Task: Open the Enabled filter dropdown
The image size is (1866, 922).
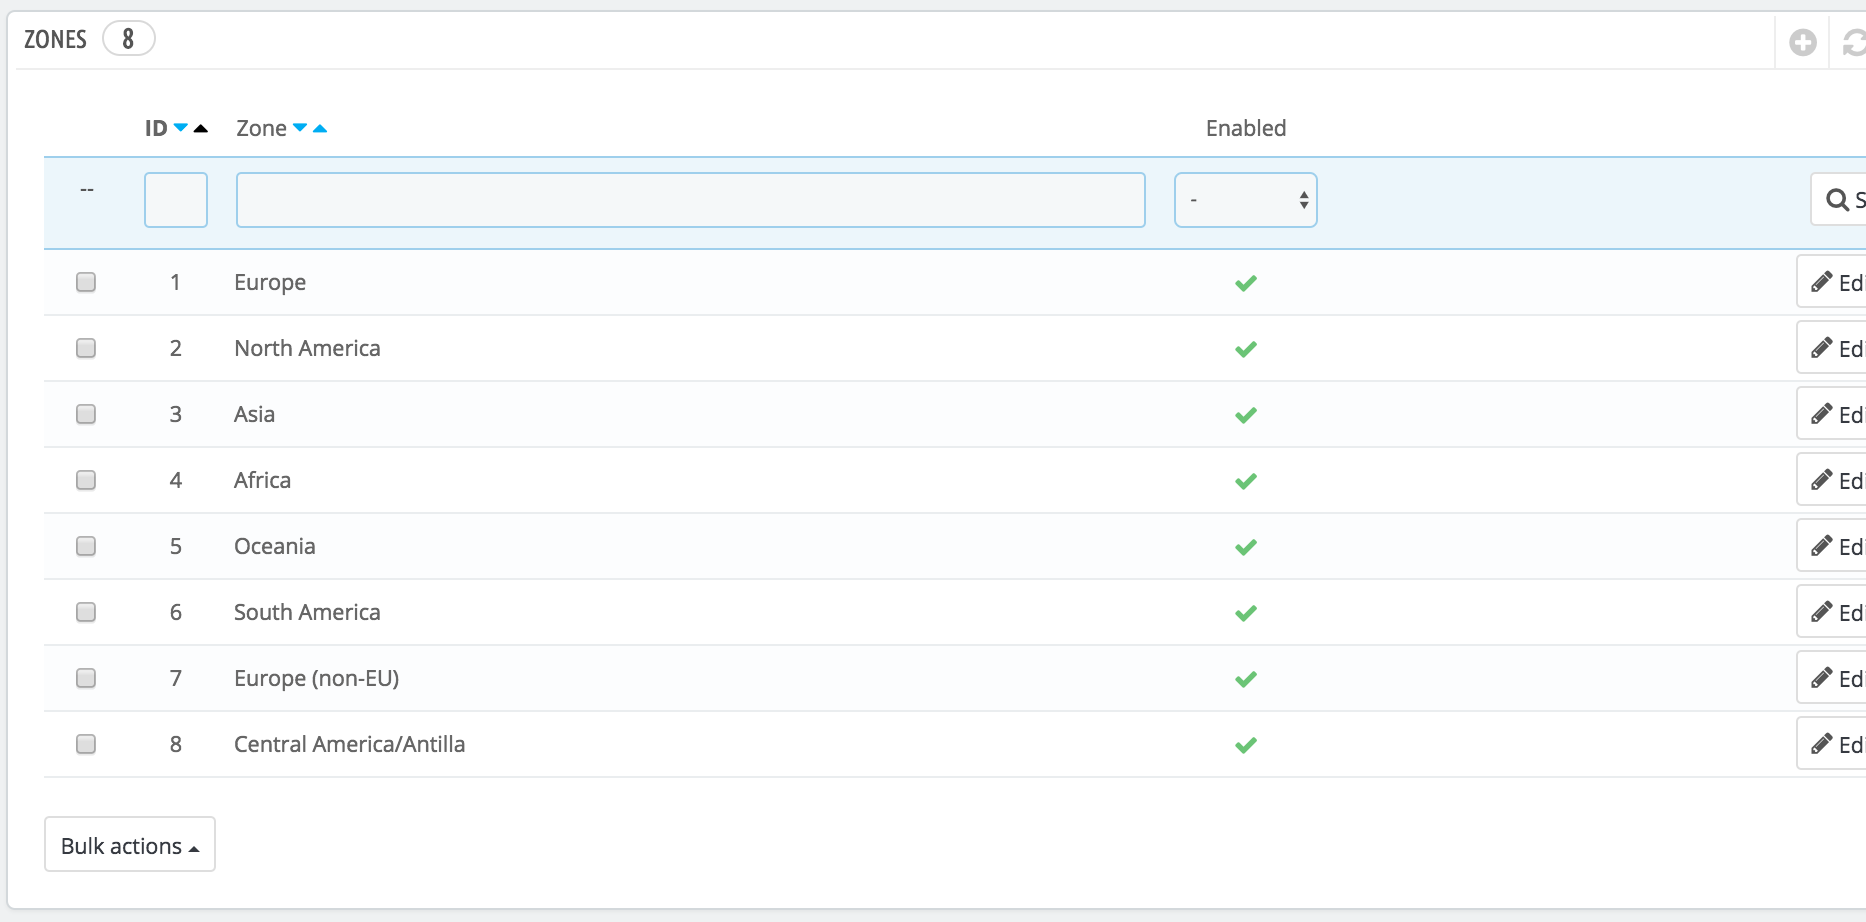Action: click(1245, 200)
